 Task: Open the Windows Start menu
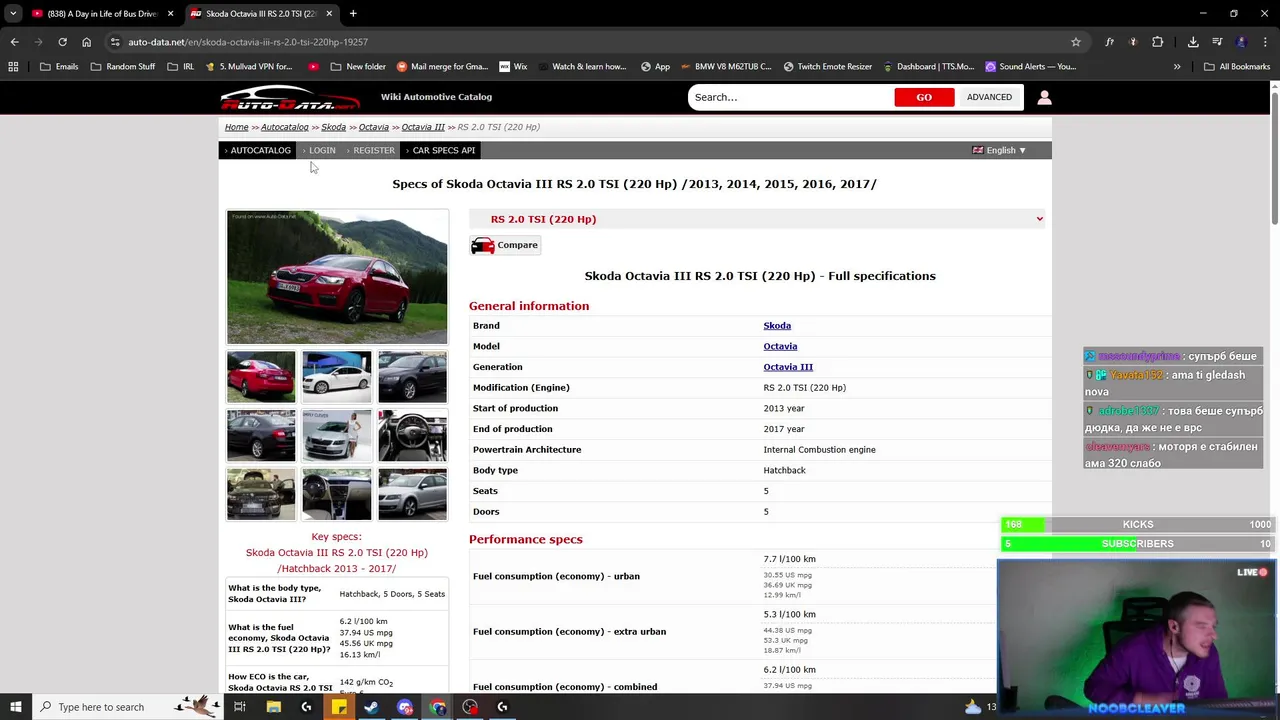[x=15, y=707]
